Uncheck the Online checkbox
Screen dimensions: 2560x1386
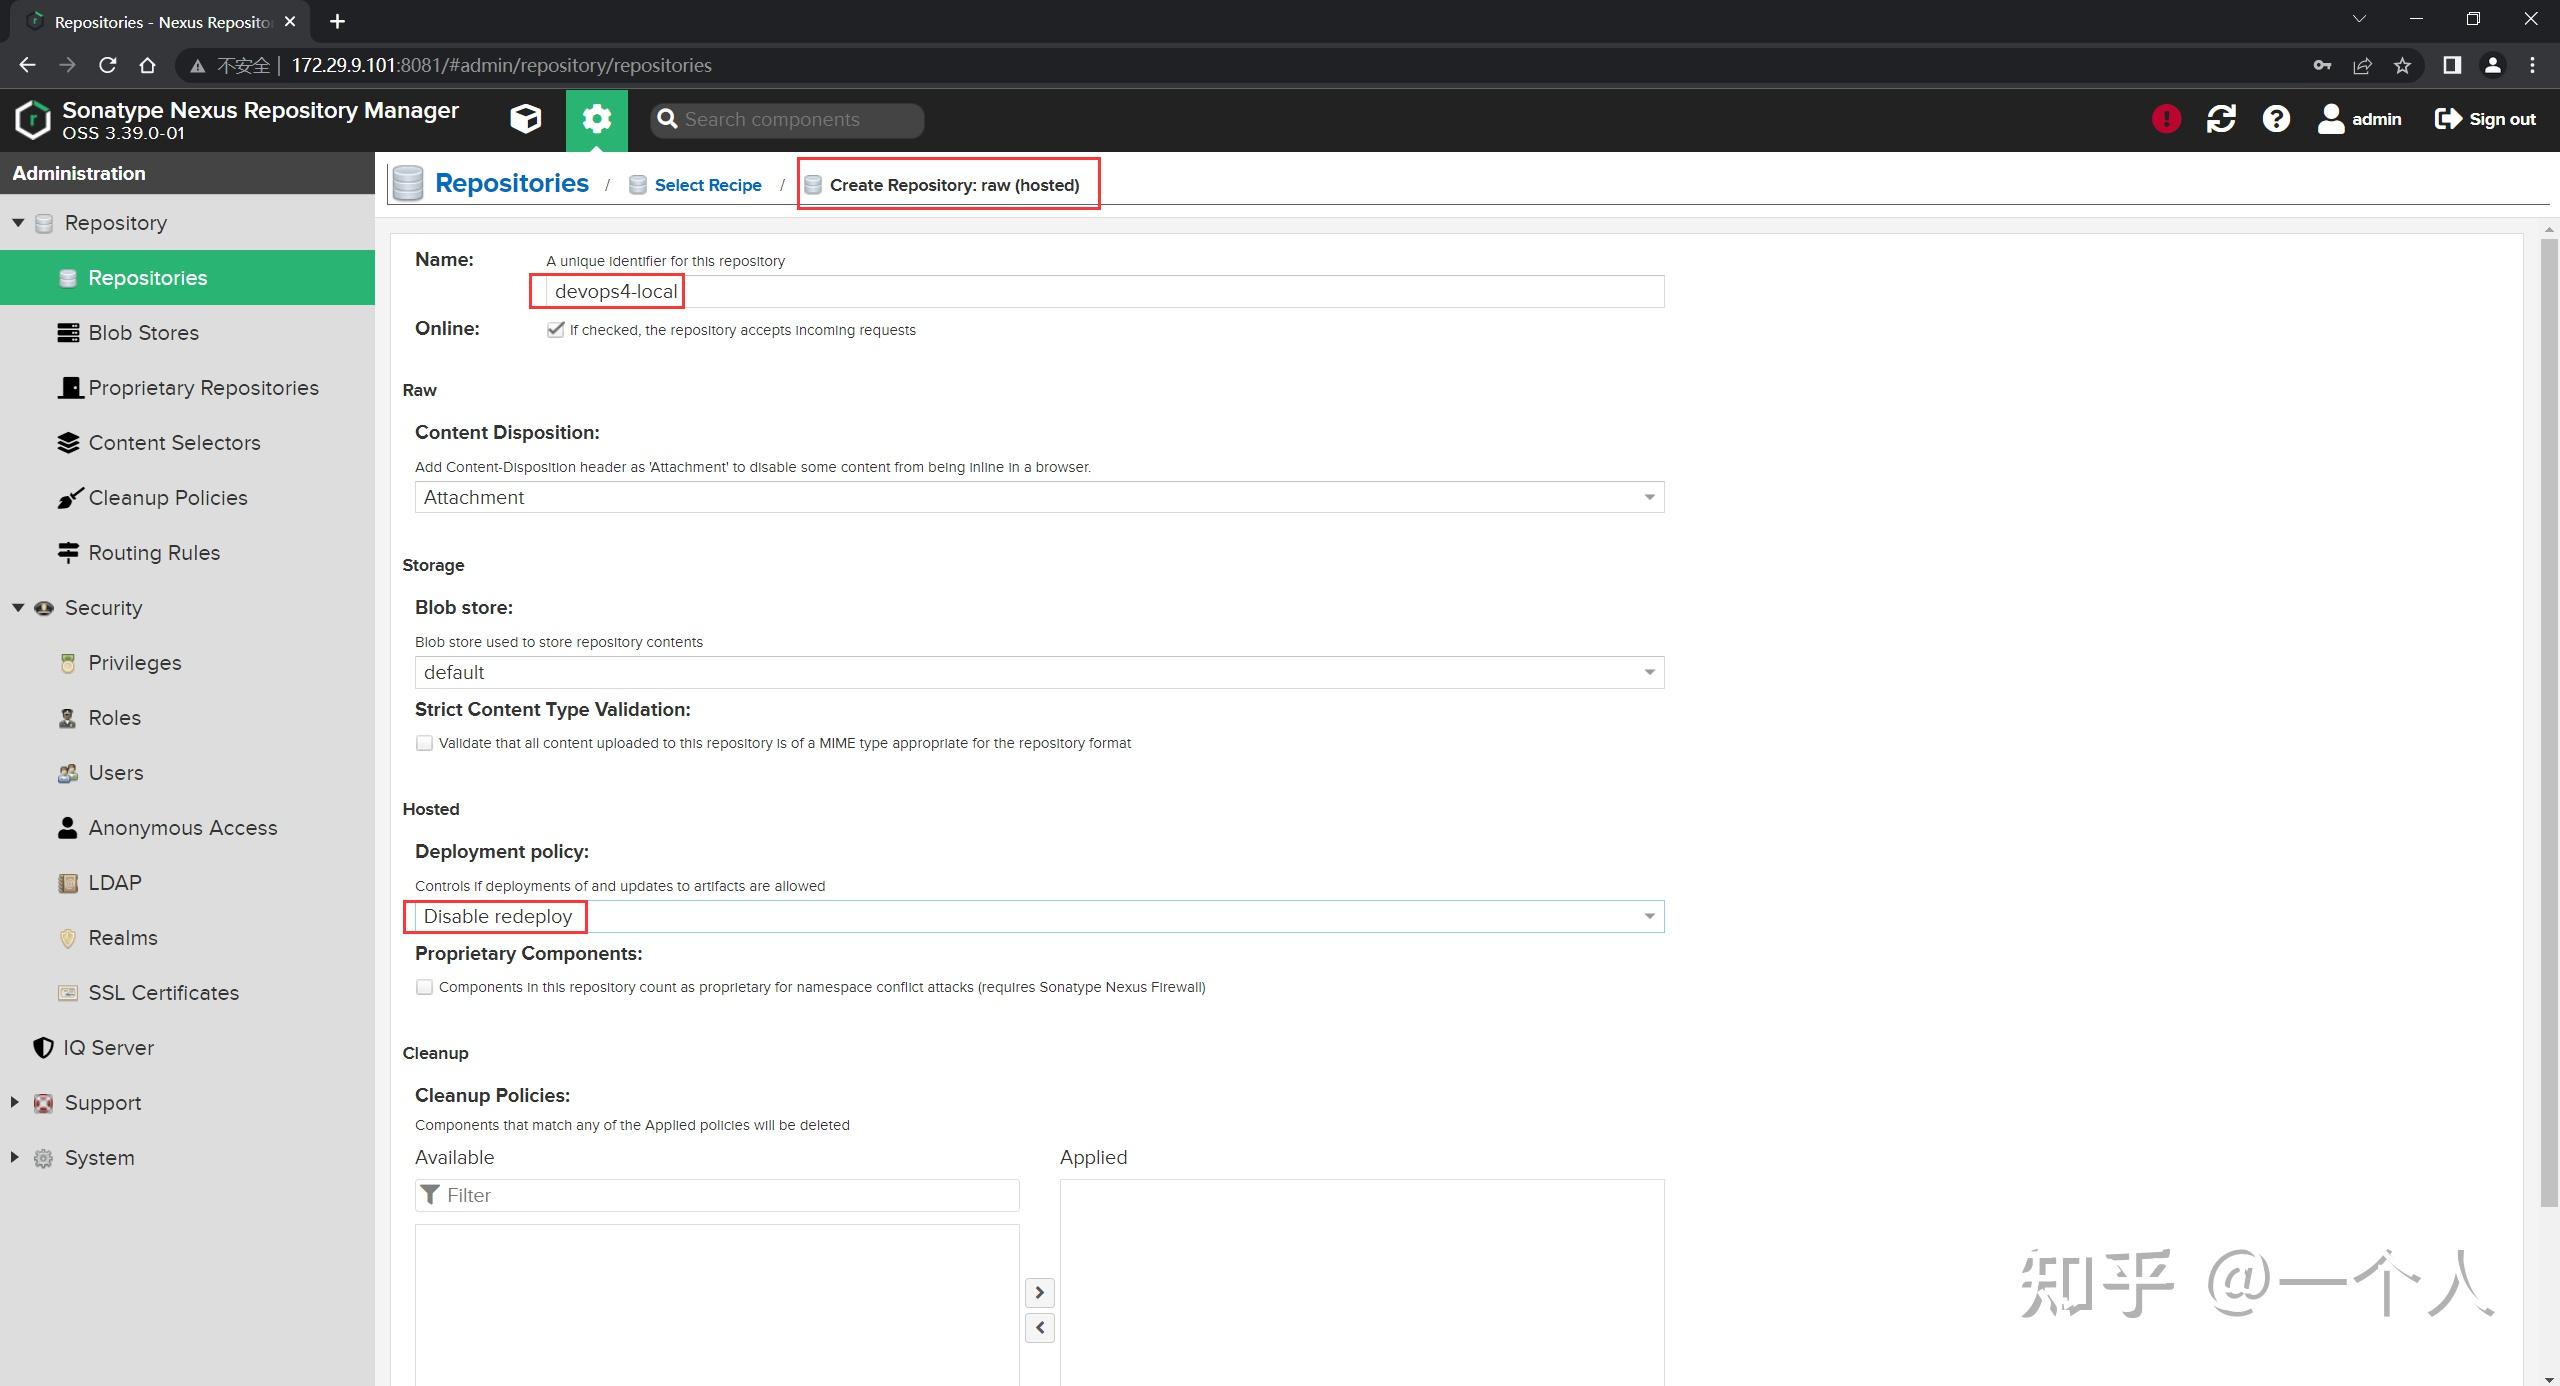555,329
